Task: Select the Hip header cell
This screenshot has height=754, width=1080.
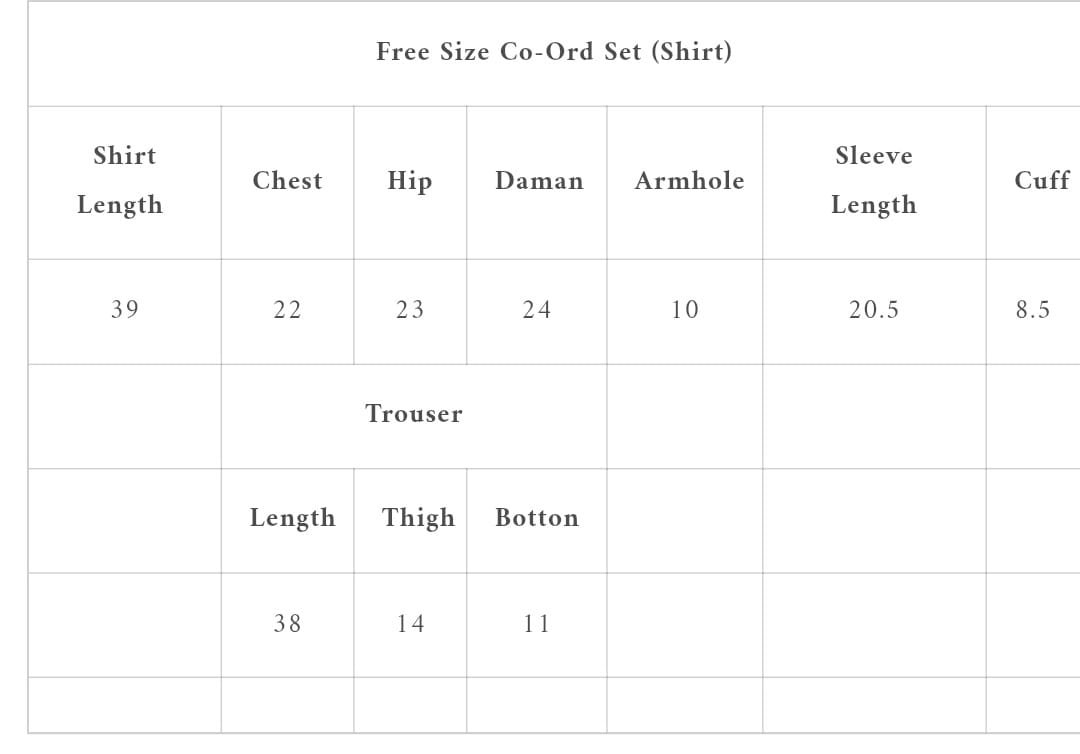Action: pyautogui.click(x=410, y=181)
